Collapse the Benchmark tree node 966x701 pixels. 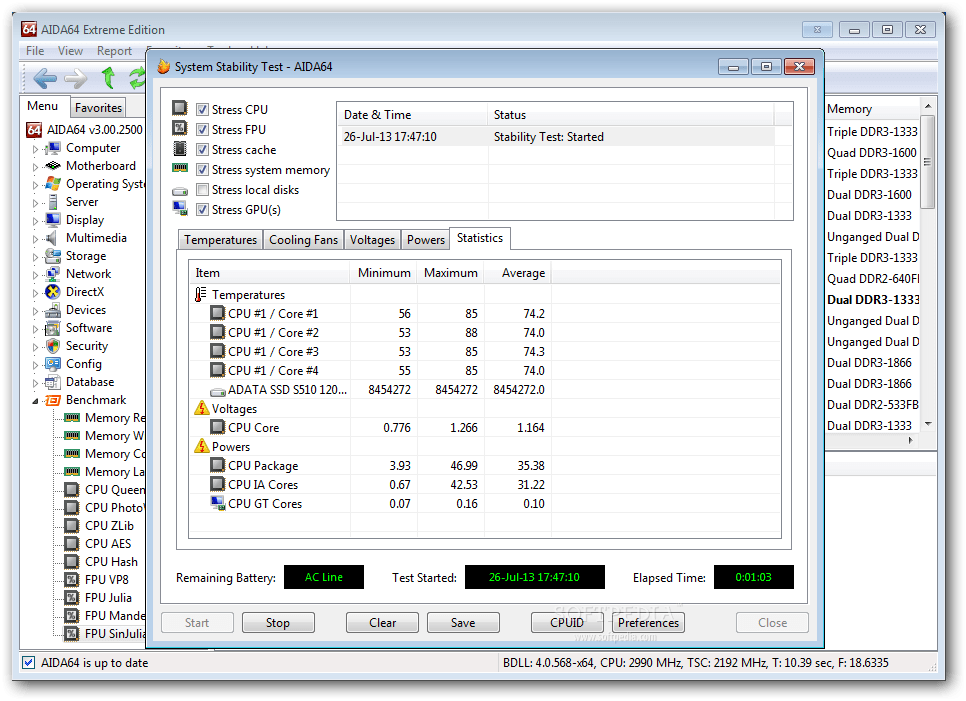pos(35,401)
